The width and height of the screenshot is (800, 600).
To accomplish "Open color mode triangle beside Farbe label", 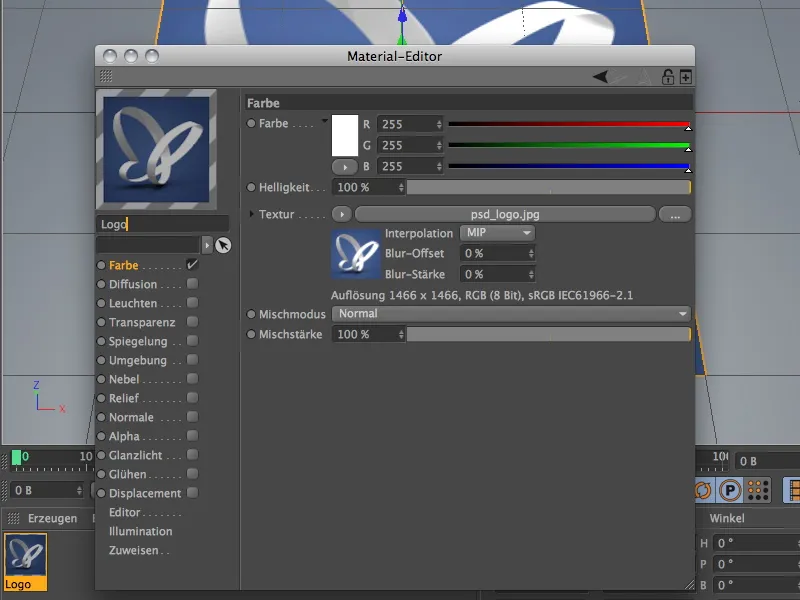I will (324, 121).
